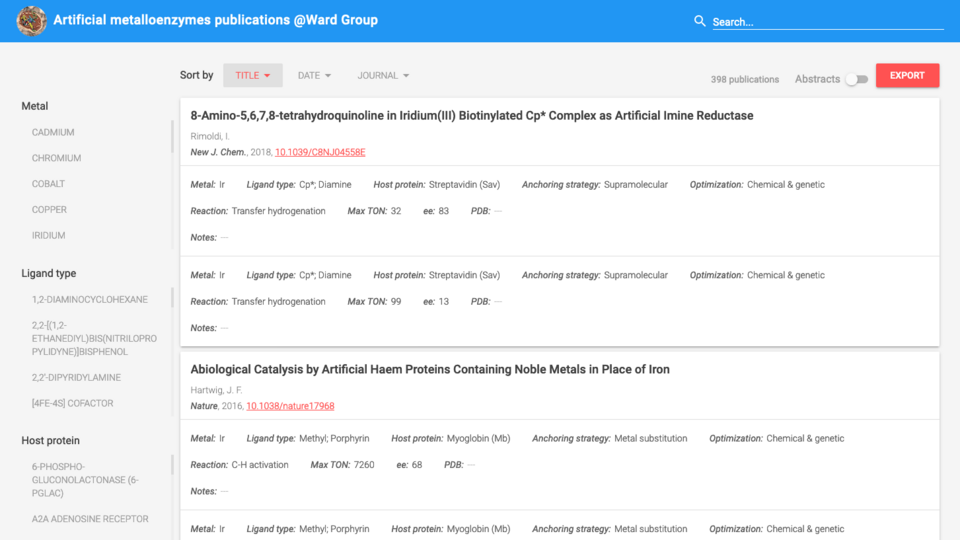Open the Title sort dropdown

click(252, 75)
